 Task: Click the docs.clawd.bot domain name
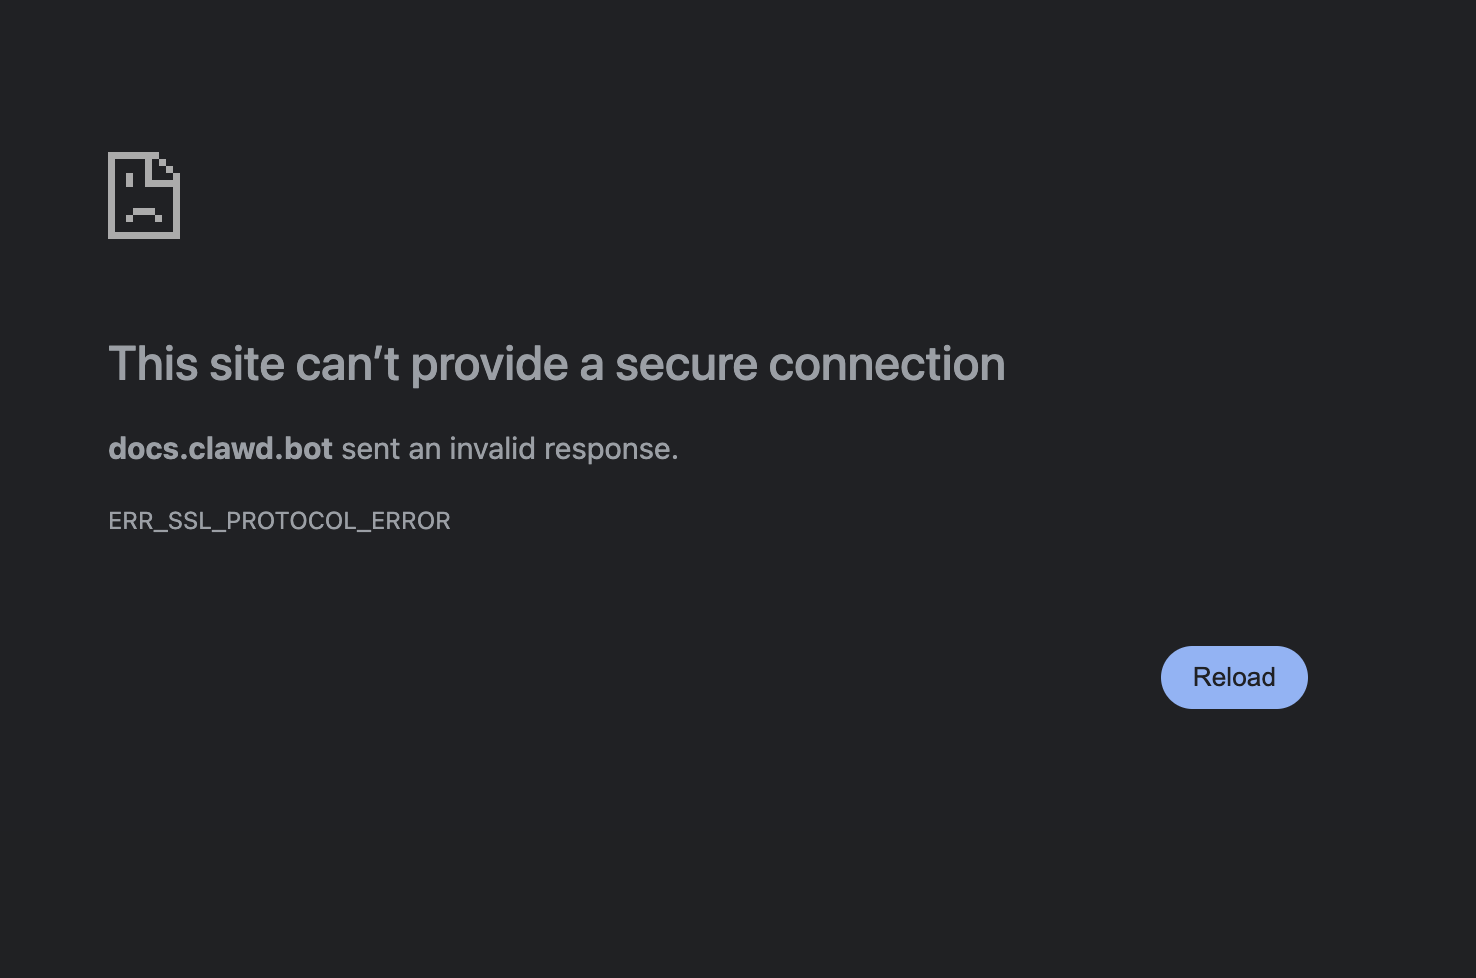tap(220, 449)
